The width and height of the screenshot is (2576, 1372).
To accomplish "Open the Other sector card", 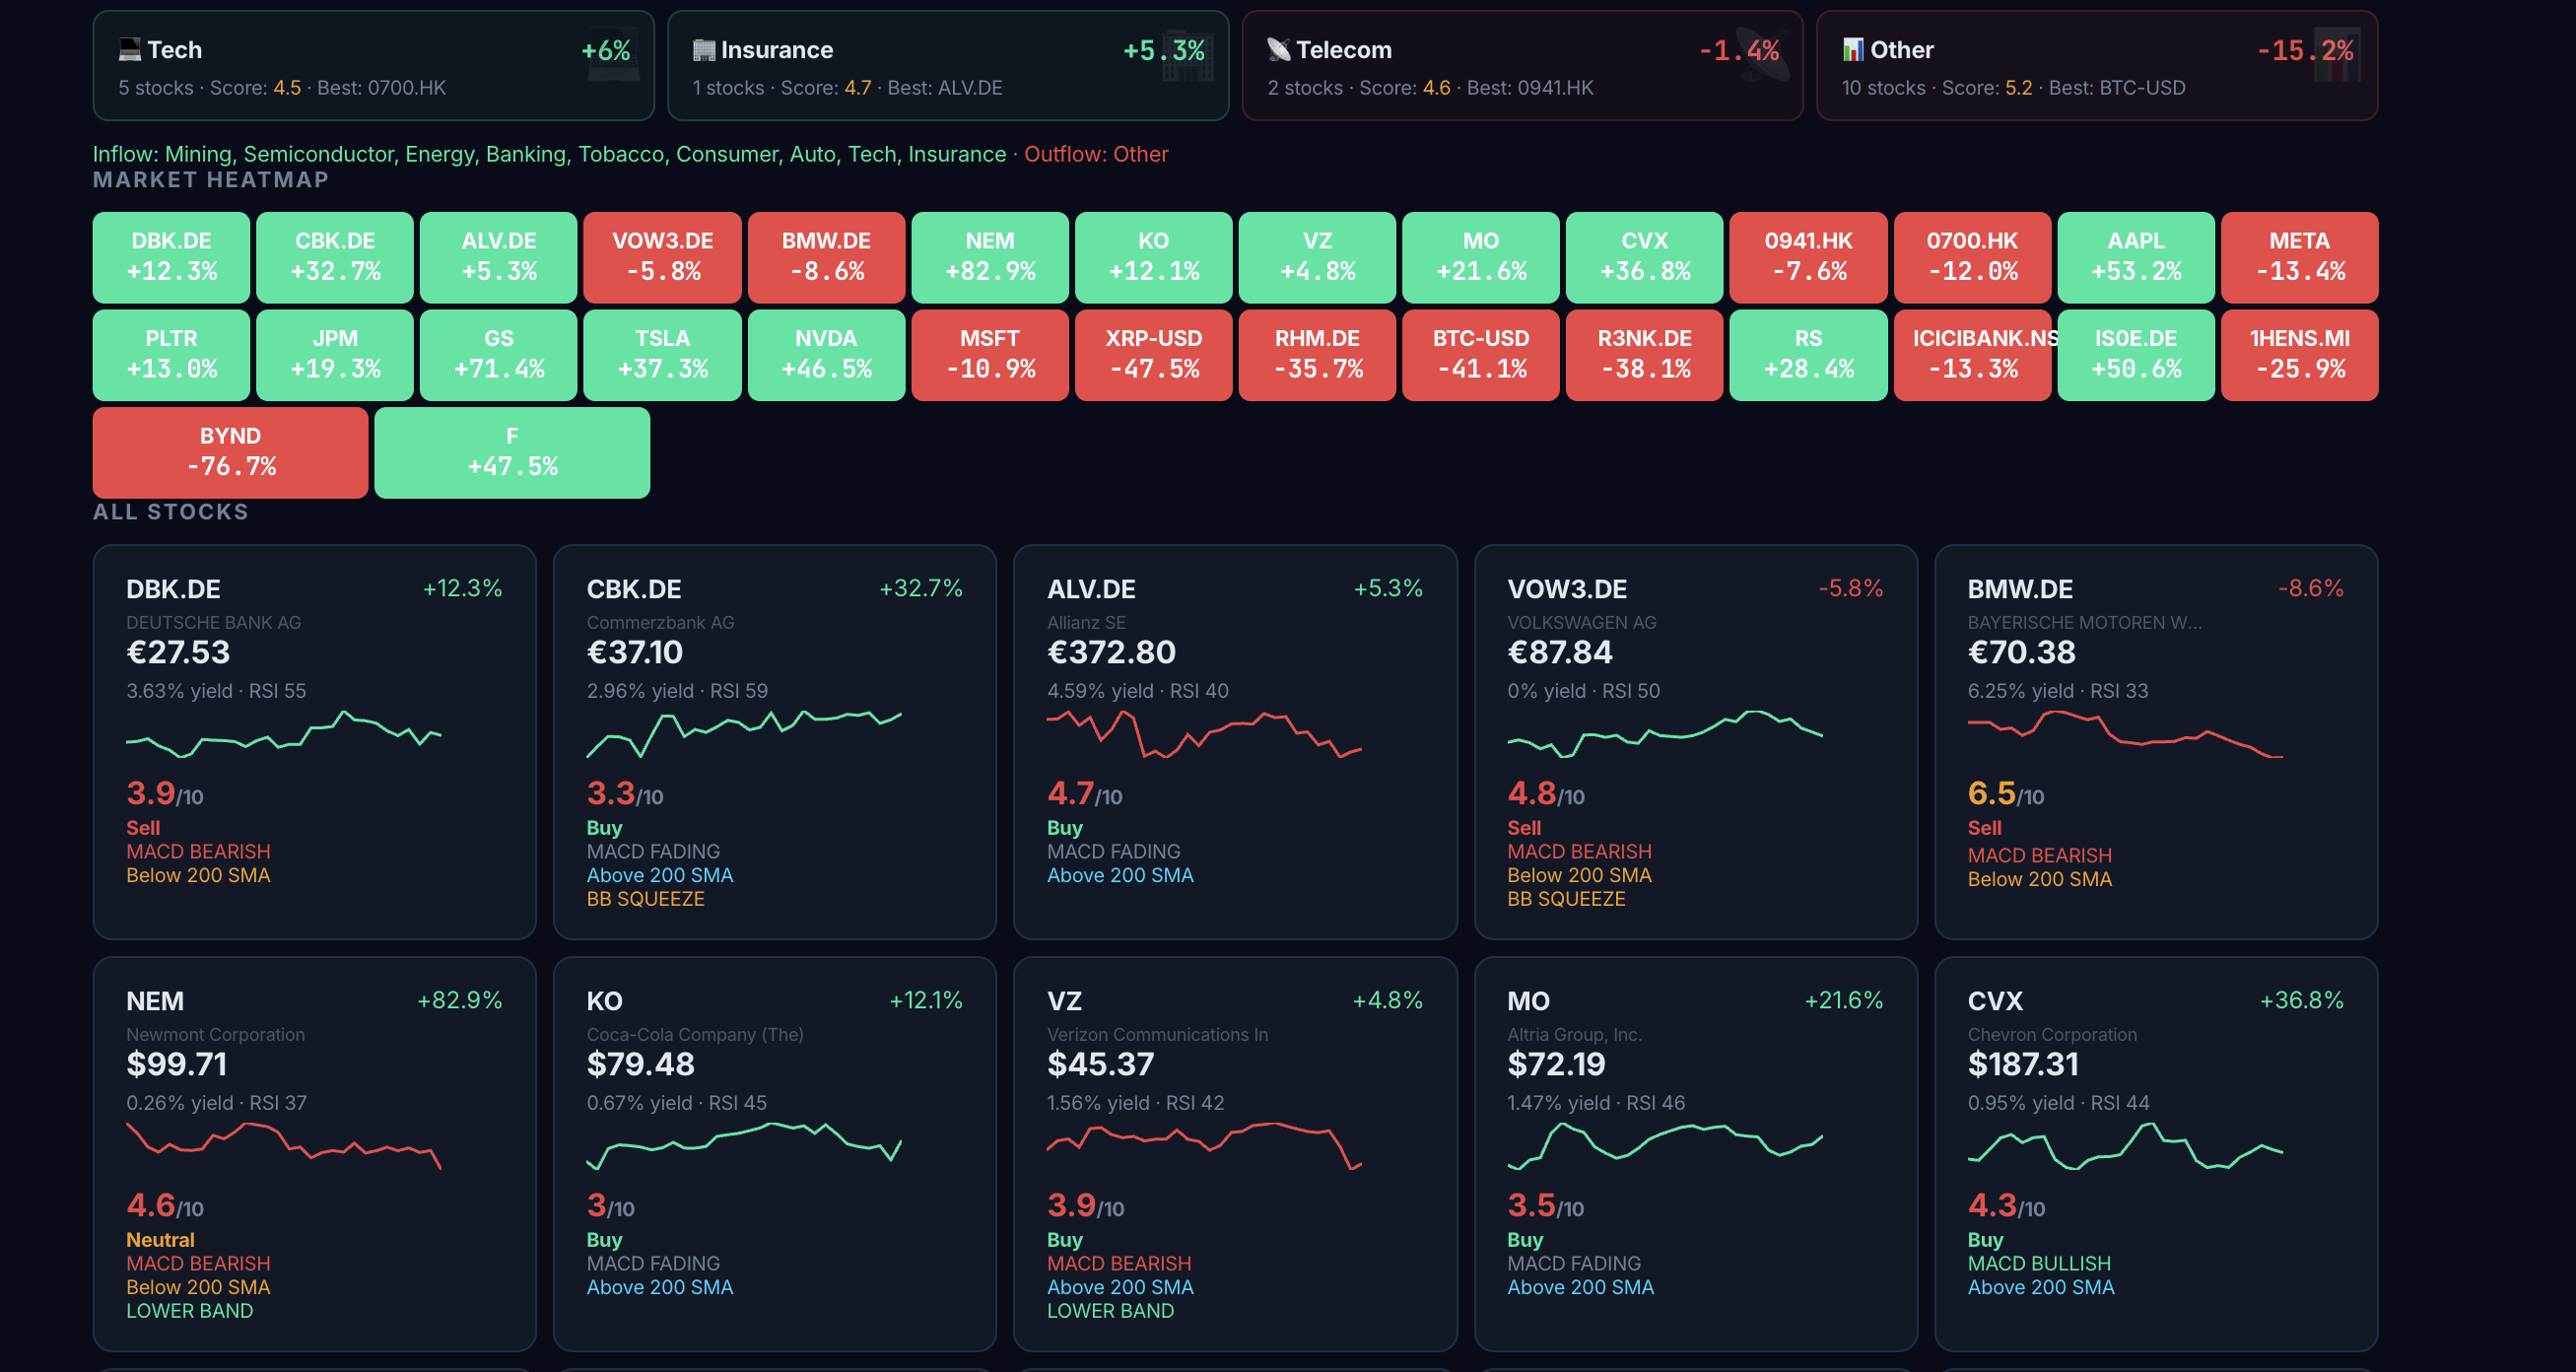I will (x=2097, y=66).
